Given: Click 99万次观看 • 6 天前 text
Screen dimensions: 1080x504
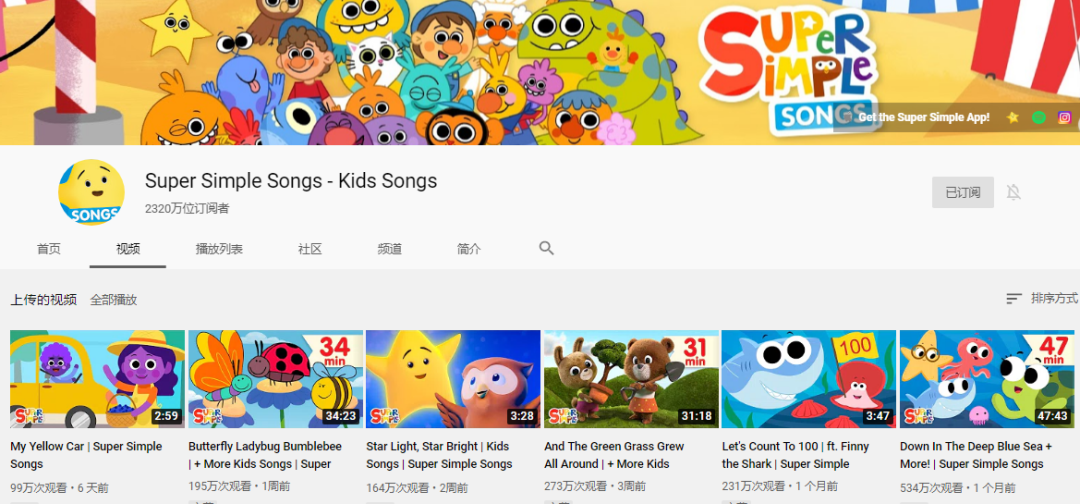Looking at the screenshot, I should tap(59, 488).
